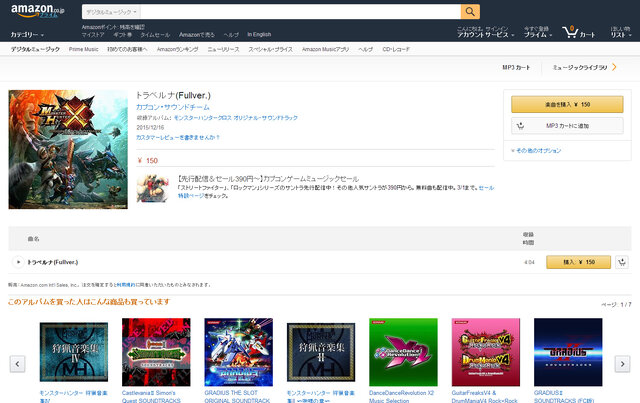Image resolution: width=640 pixels, height=403 pixels.
Task: Click the Street Fighter promo thumbnail
Action: pyautogui.click(x=153, y=188)
